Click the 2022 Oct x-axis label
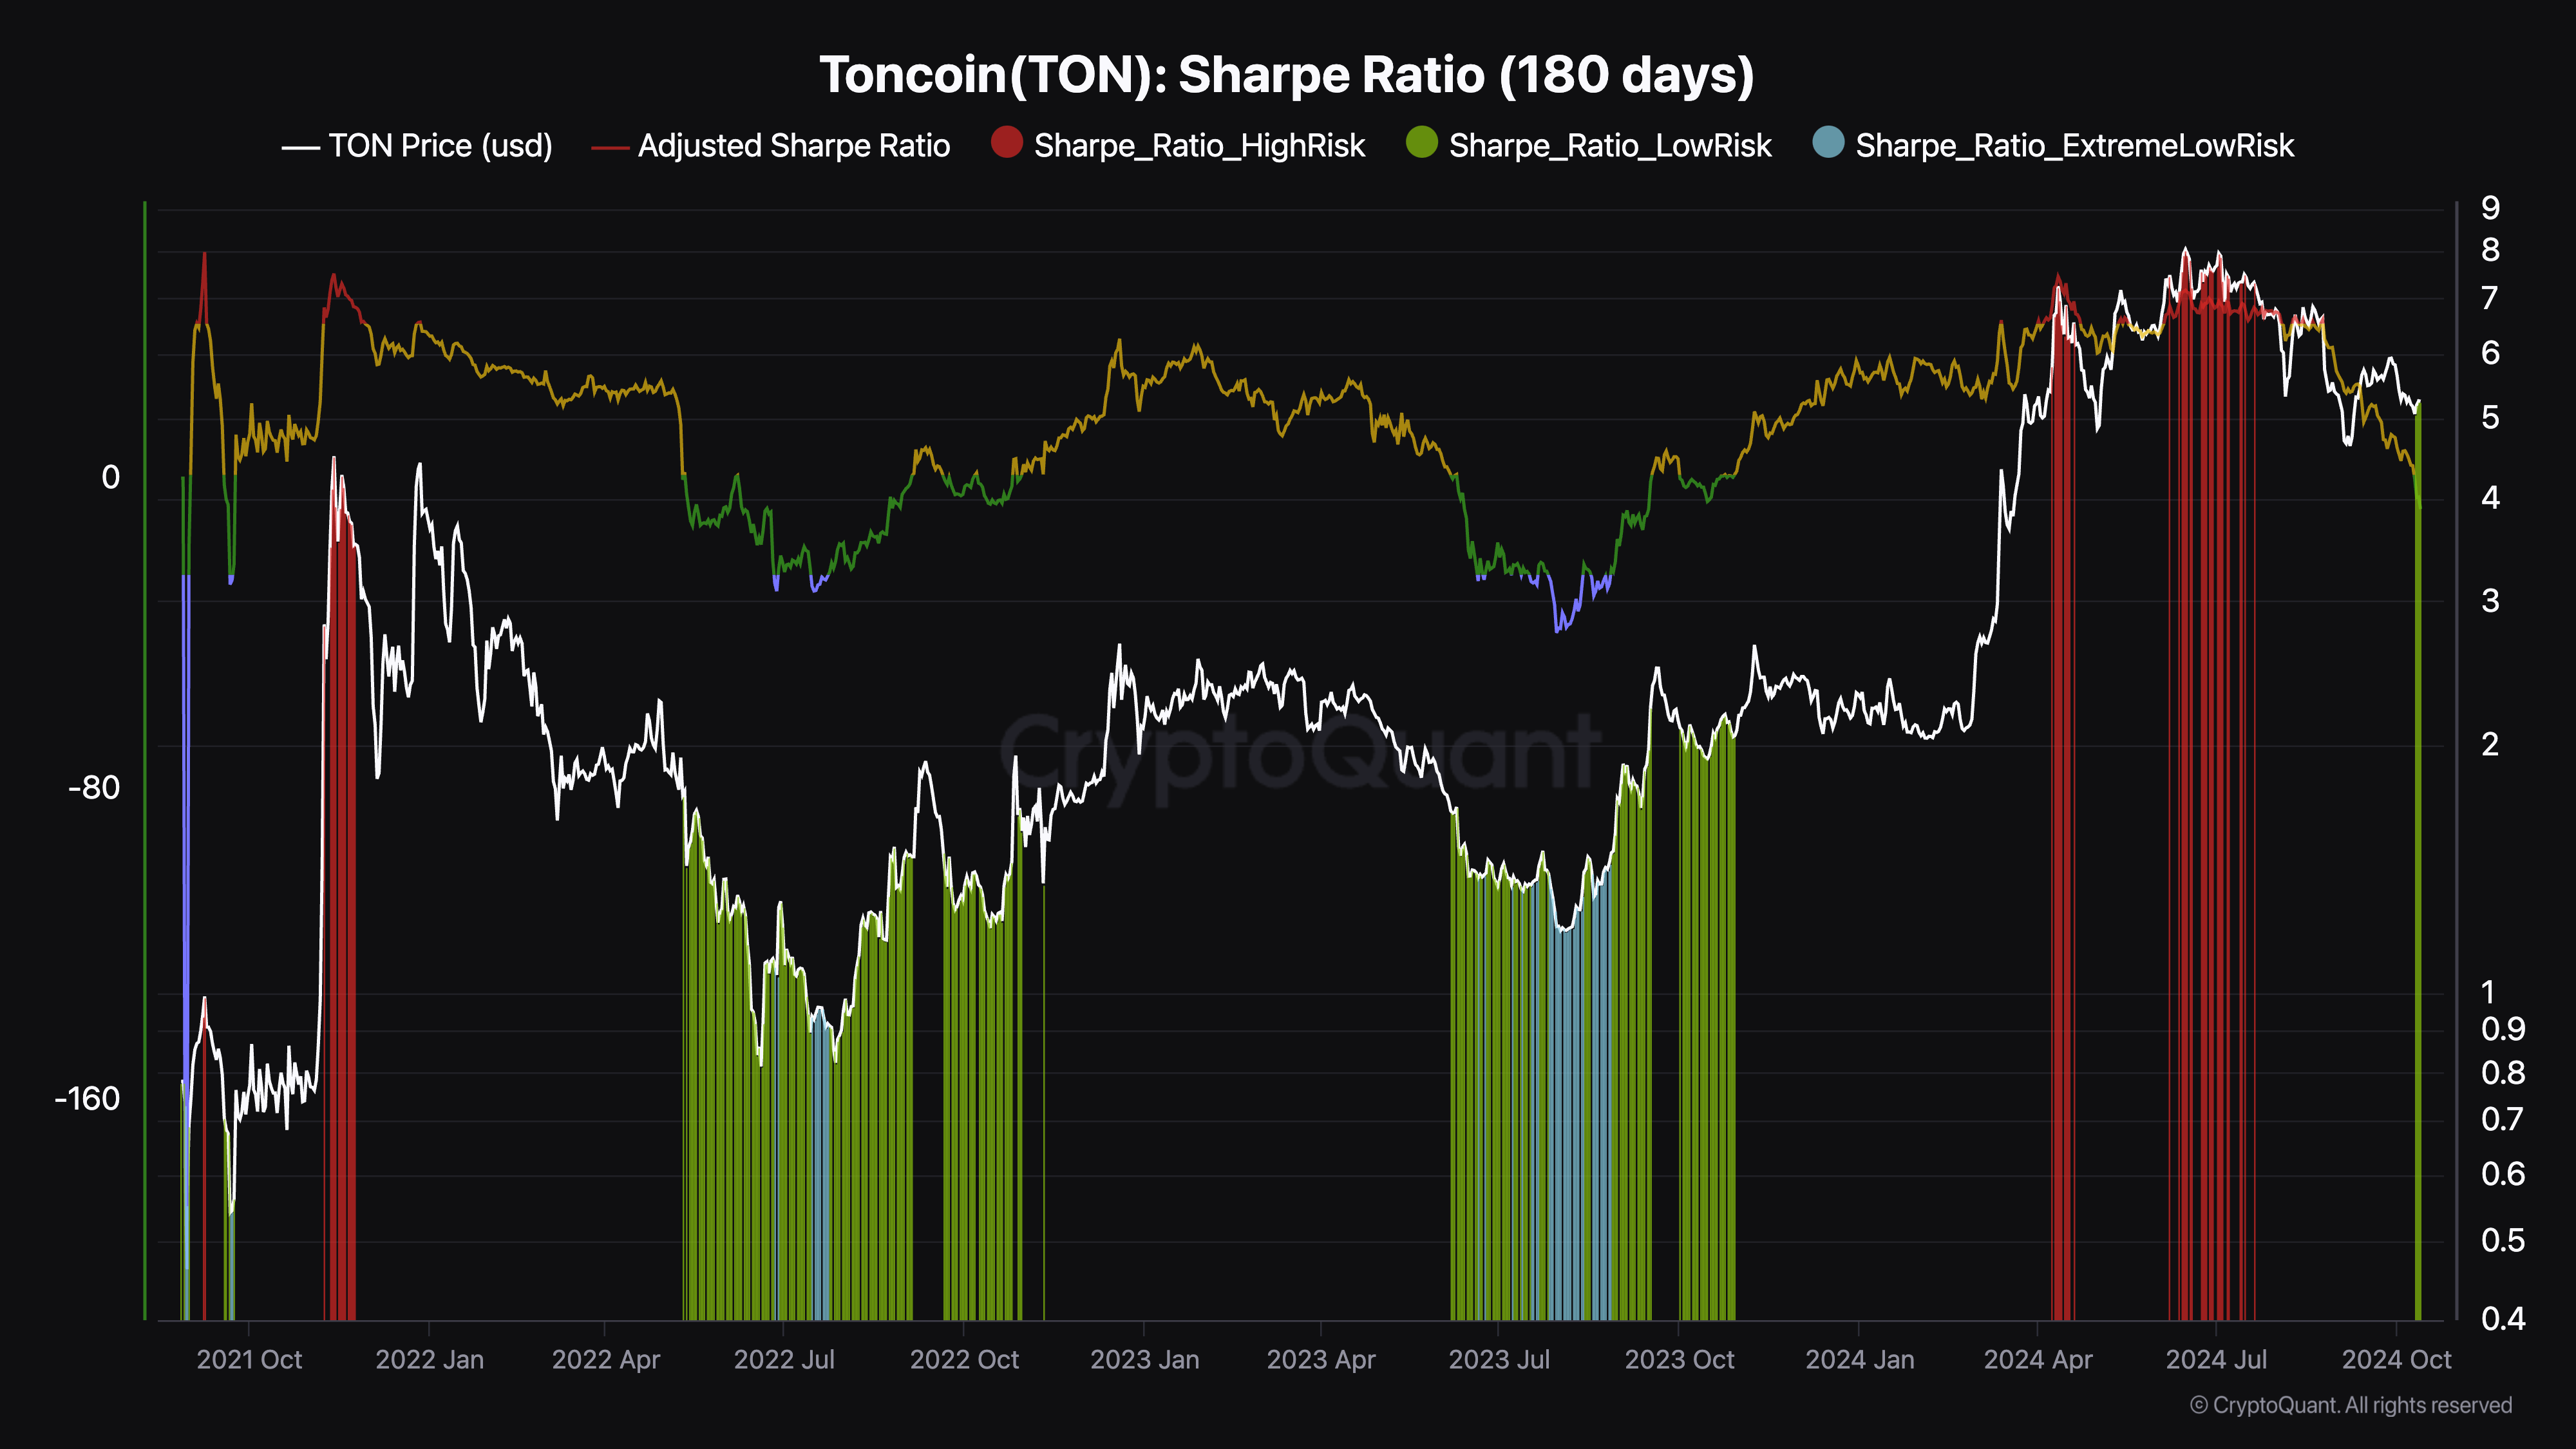This screenshot has height=1449, width=2576. [x=964, y=1360]
